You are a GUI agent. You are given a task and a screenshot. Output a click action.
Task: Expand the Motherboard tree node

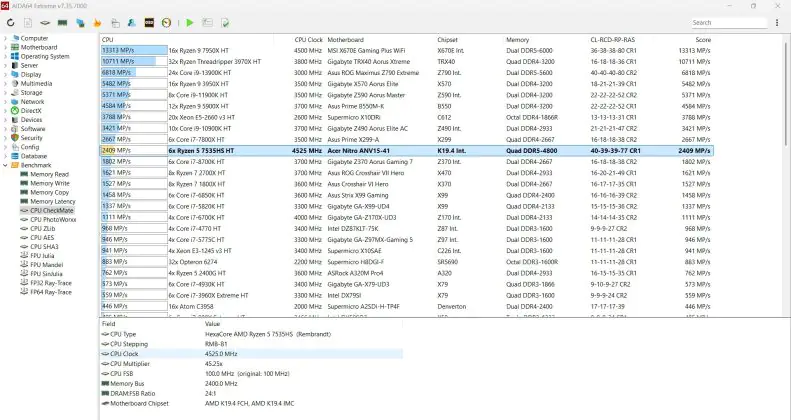pyautogui.click(x=6, y=47)
